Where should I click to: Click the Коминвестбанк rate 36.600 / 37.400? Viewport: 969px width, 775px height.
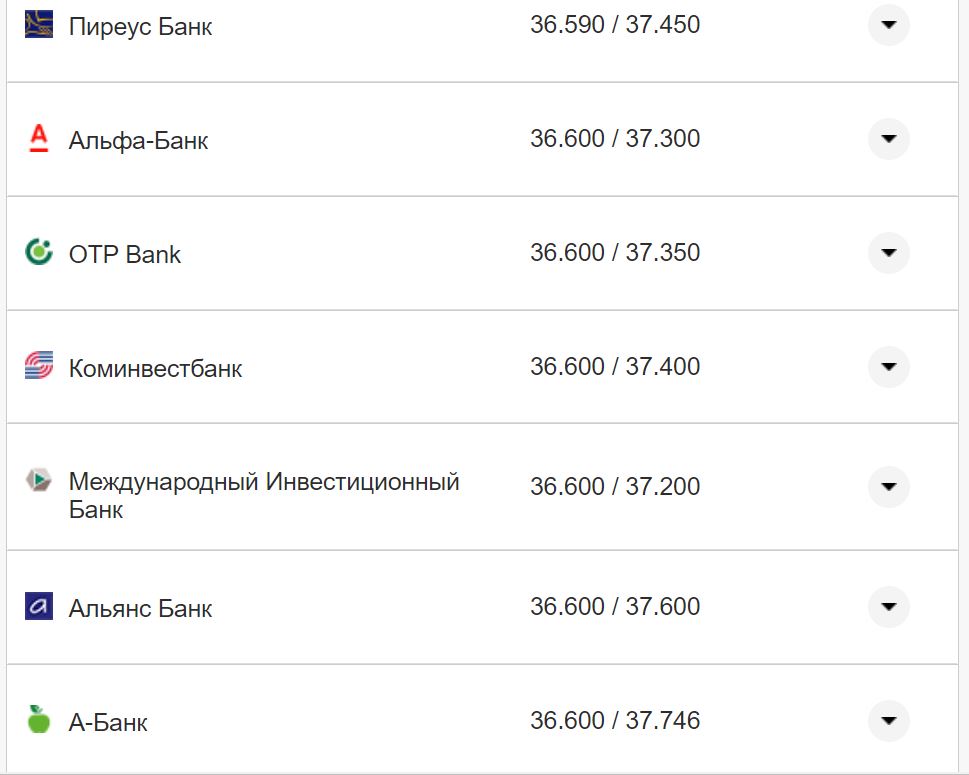point(616,366)
